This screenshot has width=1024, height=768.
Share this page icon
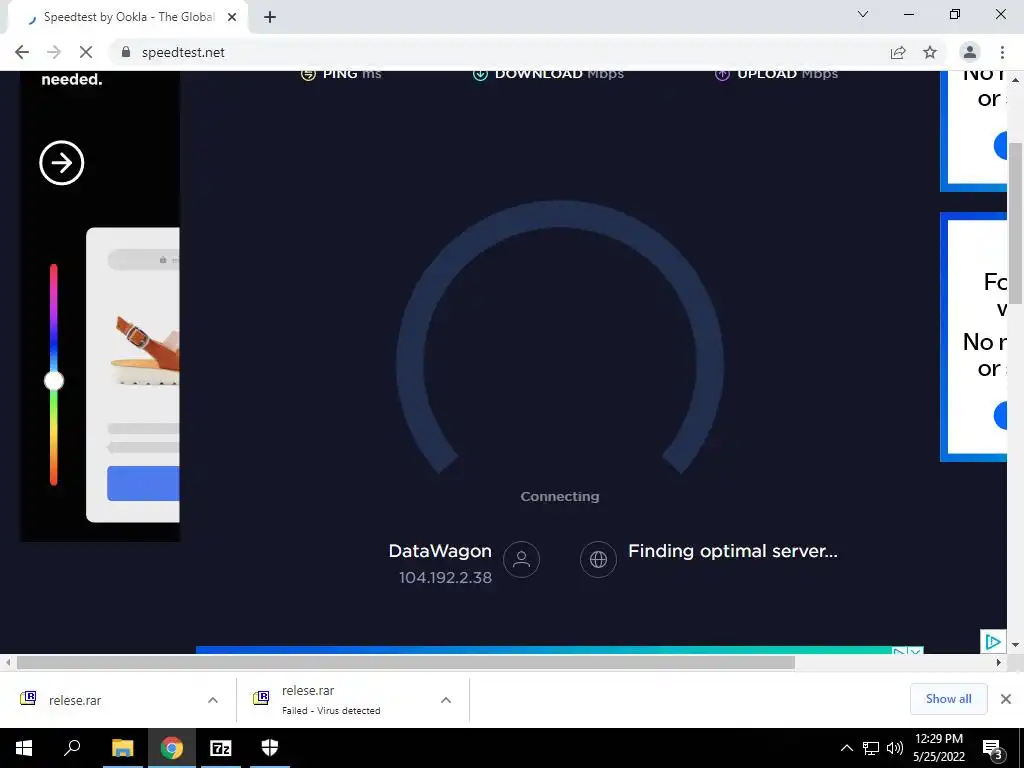coord(898,52)
